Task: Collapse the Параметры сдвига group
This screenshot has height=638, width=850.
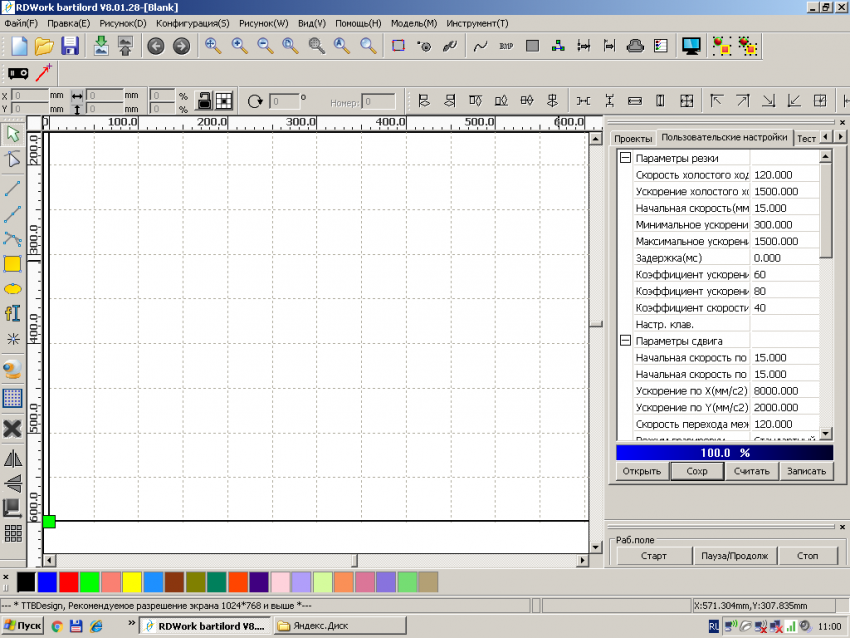Action: [626, 341]
